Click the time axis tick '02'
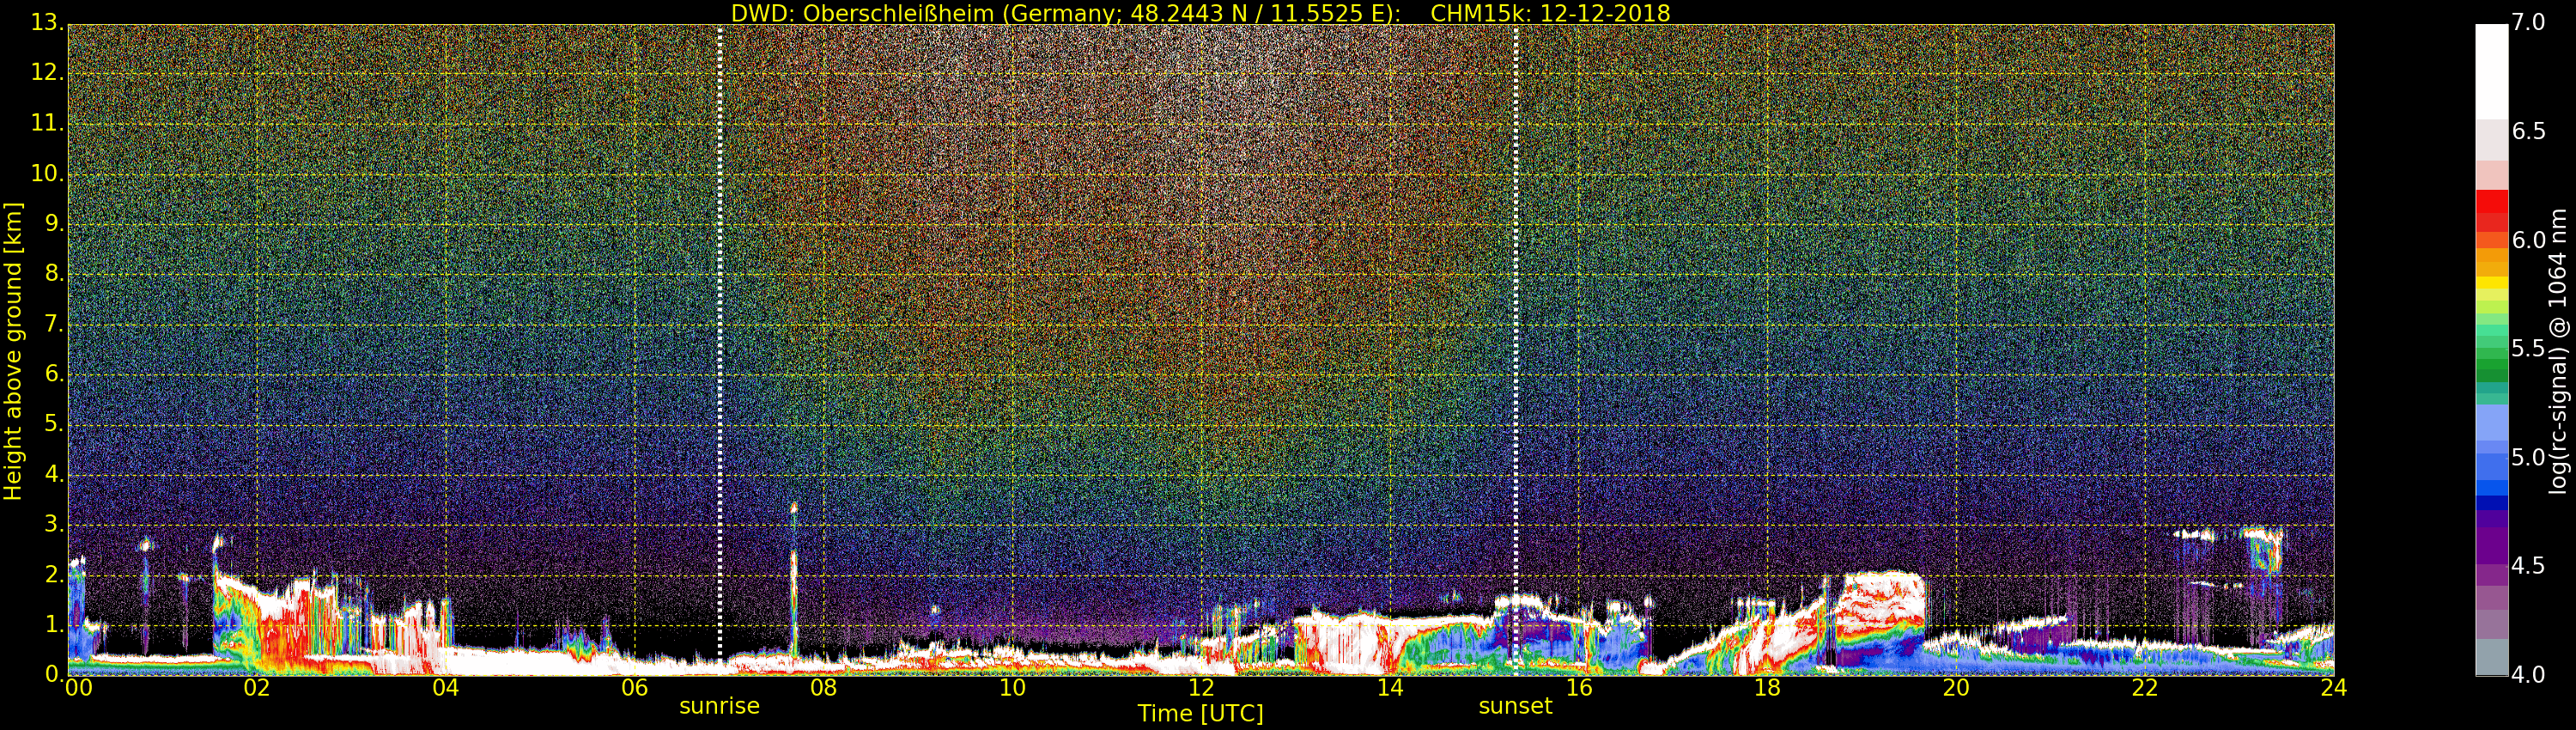The width and height of the screenshot is (2576, 730). (x=257, y=688)
